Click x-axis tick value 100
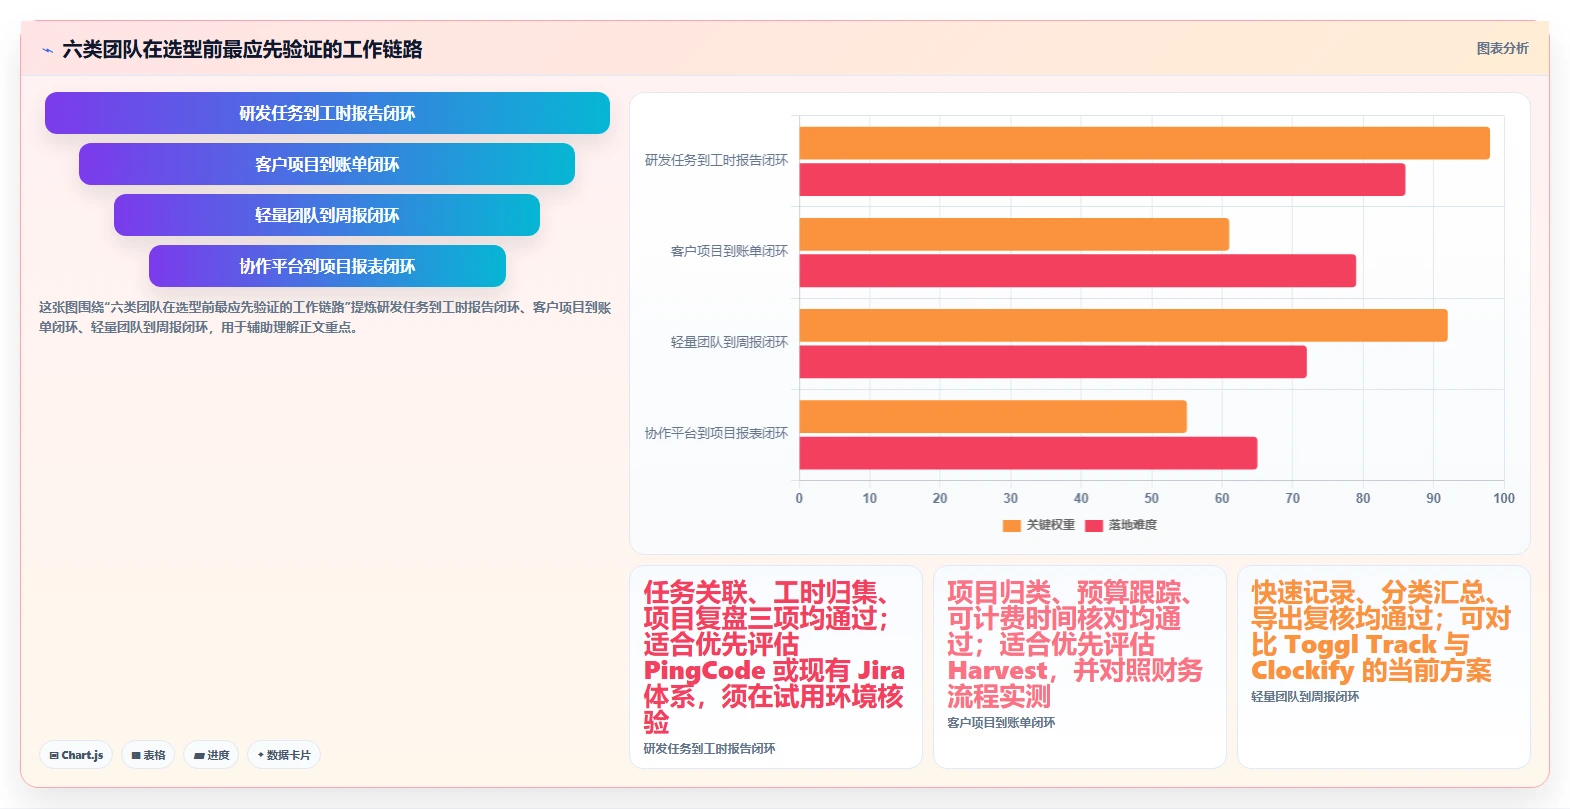 click(1504, 498)
